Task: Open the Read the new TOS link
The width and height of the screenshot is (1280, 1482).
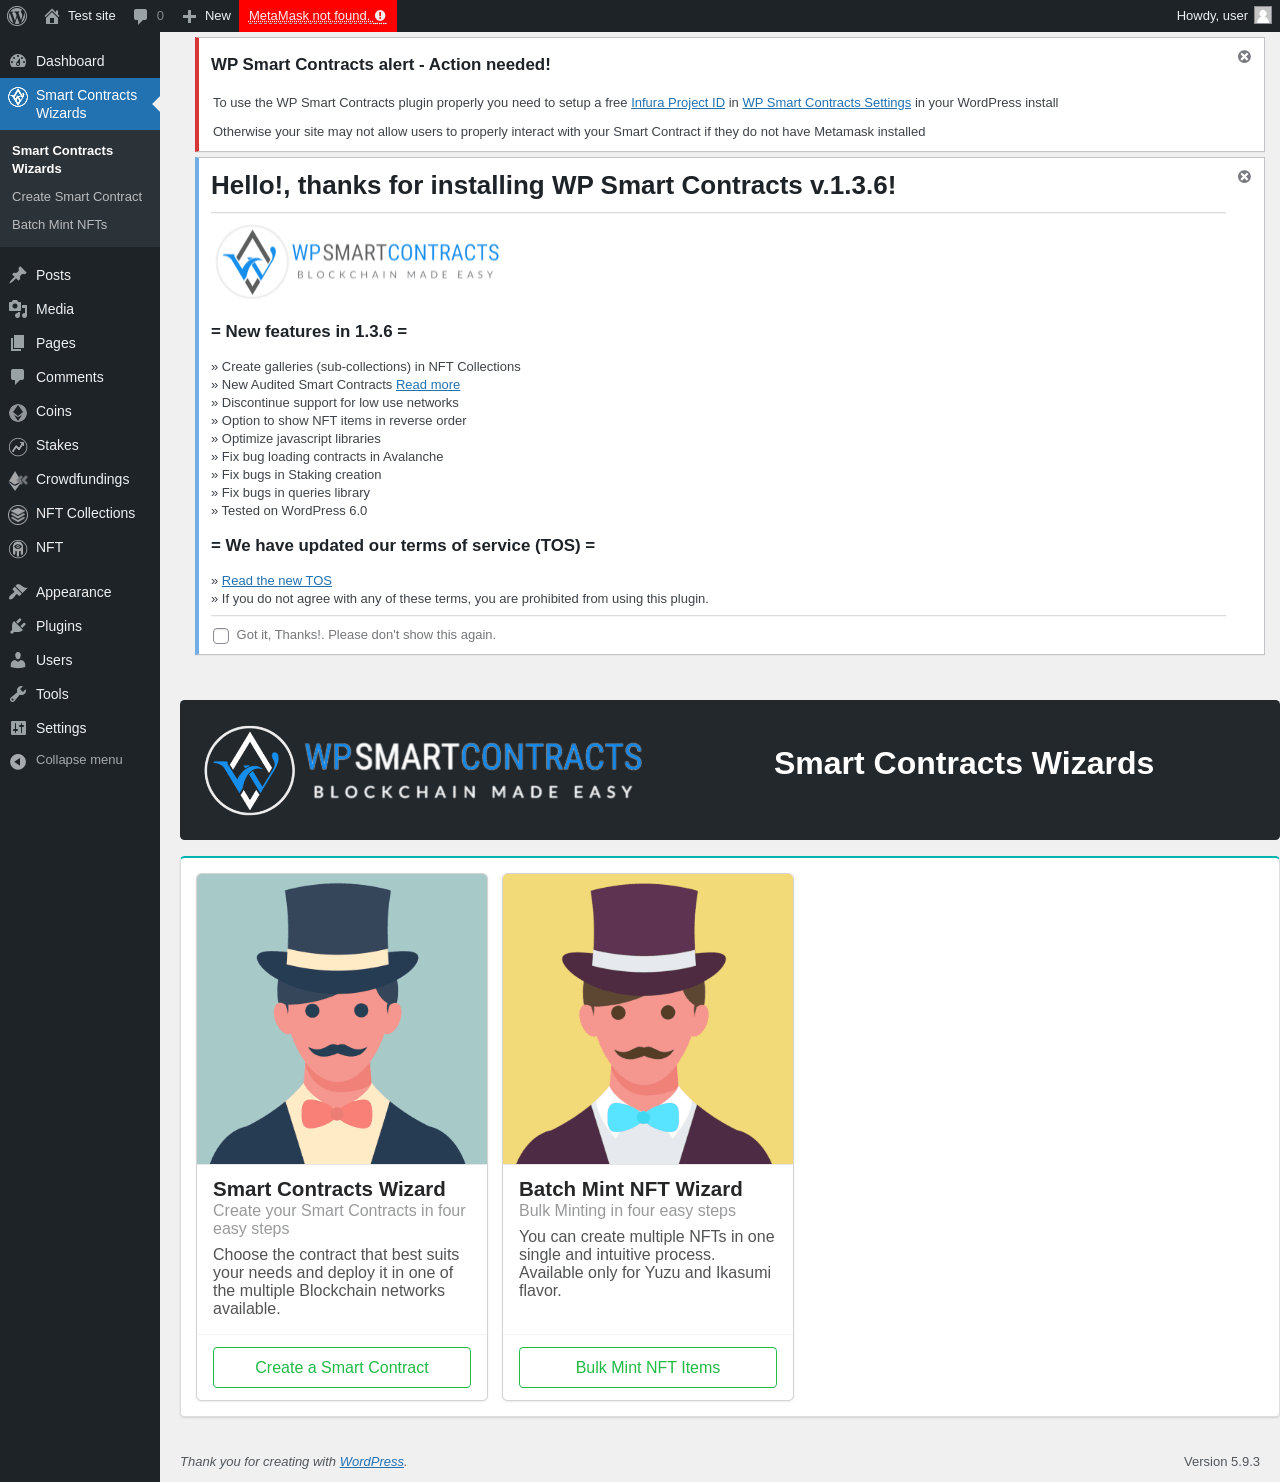Action: tap(277, 581)
